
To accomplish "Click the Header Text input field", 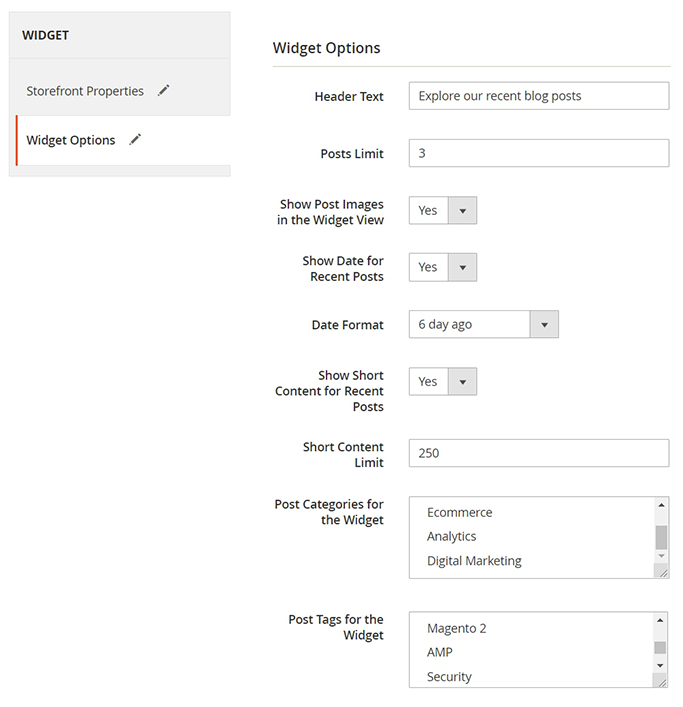I will click(x=538, y=96).
